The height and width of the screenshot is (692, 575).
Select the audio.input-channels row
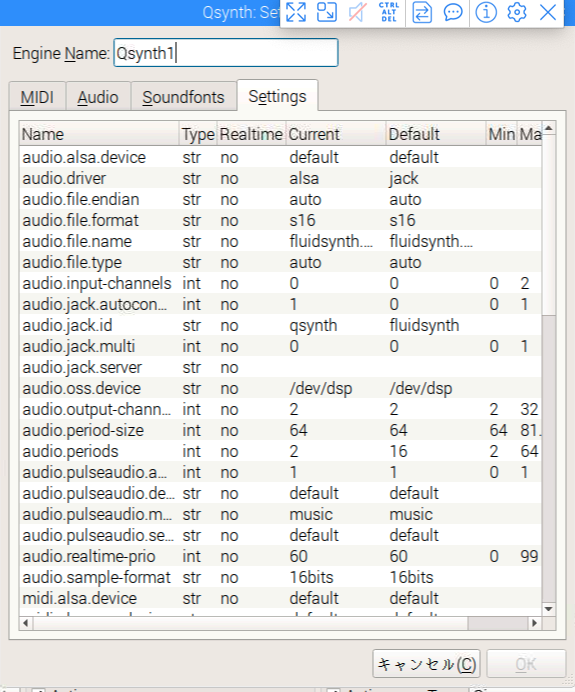[x=280, y=283]
